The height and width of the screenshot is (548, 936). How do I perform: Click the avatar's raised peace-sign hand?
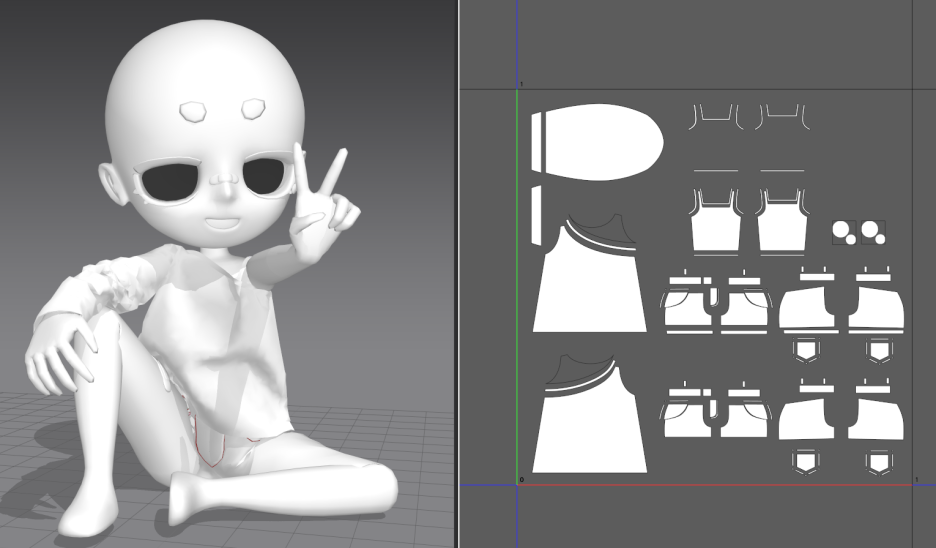pos(323,205)
